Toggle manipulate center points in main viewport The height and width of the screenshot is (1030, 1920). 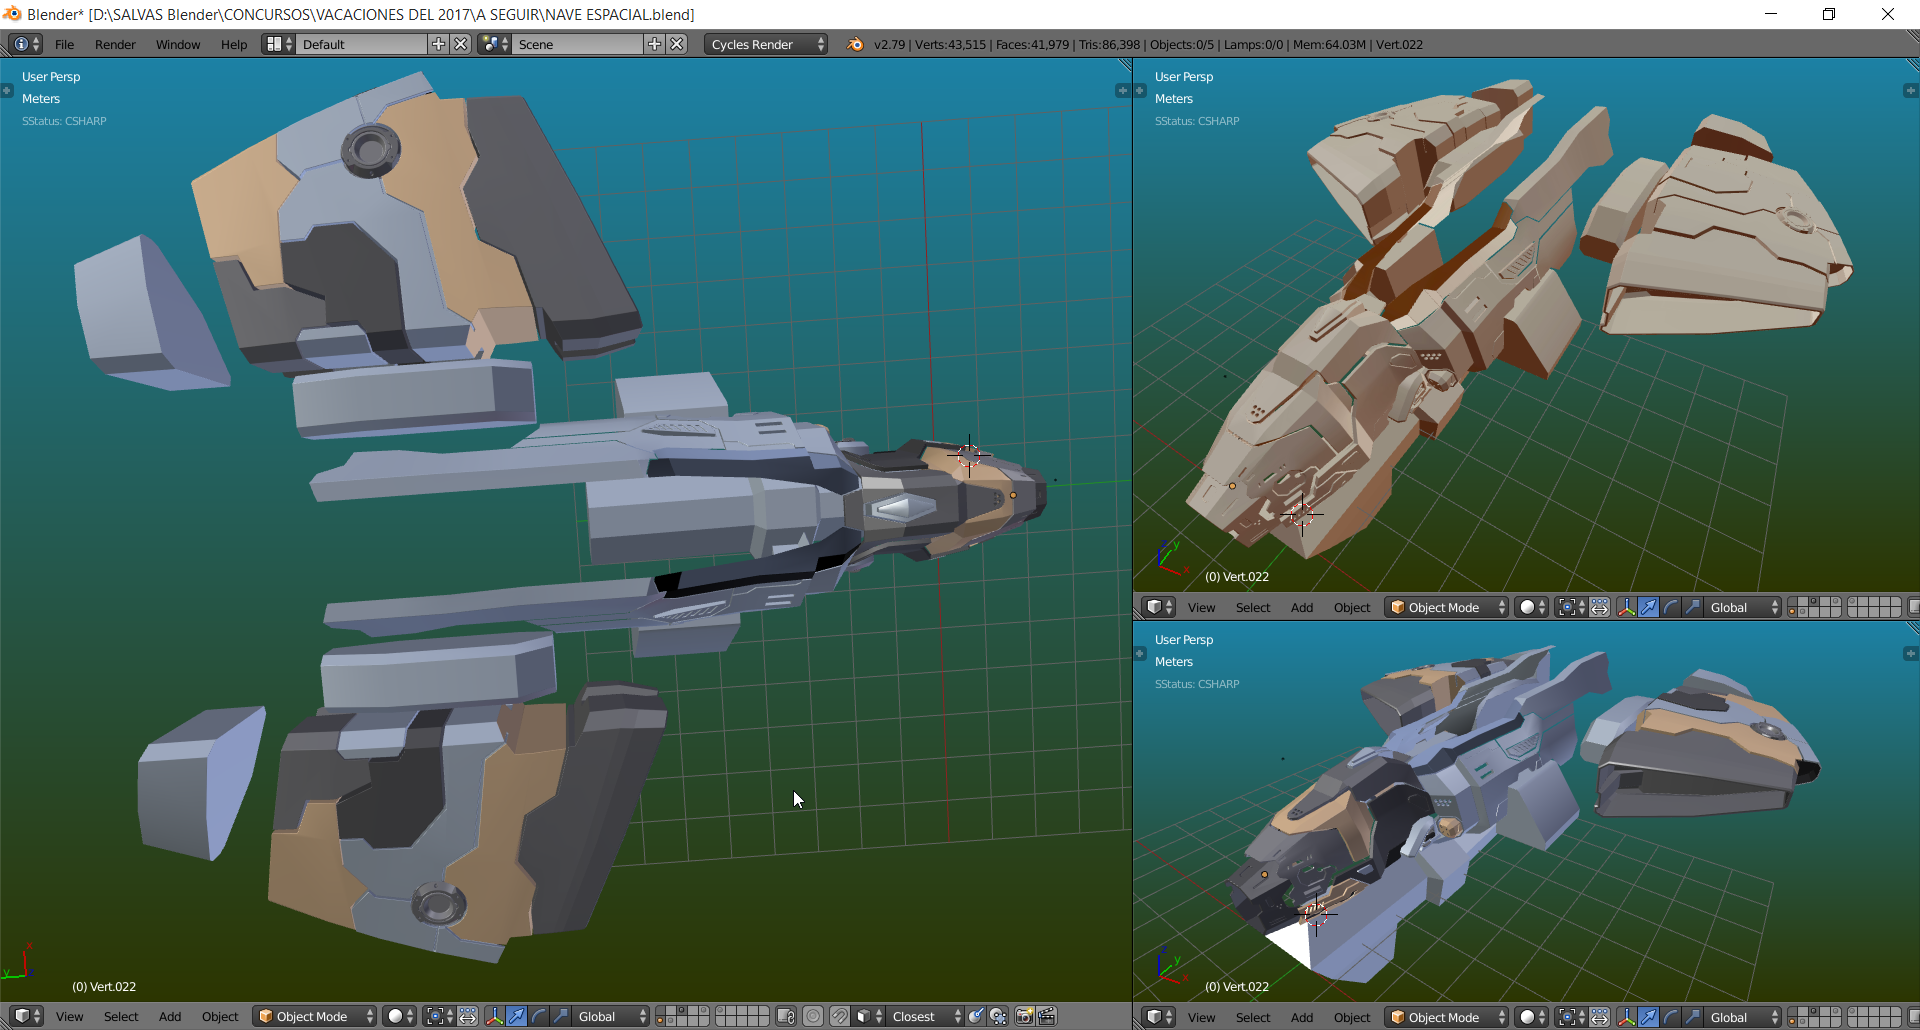tap(468, 1016)
